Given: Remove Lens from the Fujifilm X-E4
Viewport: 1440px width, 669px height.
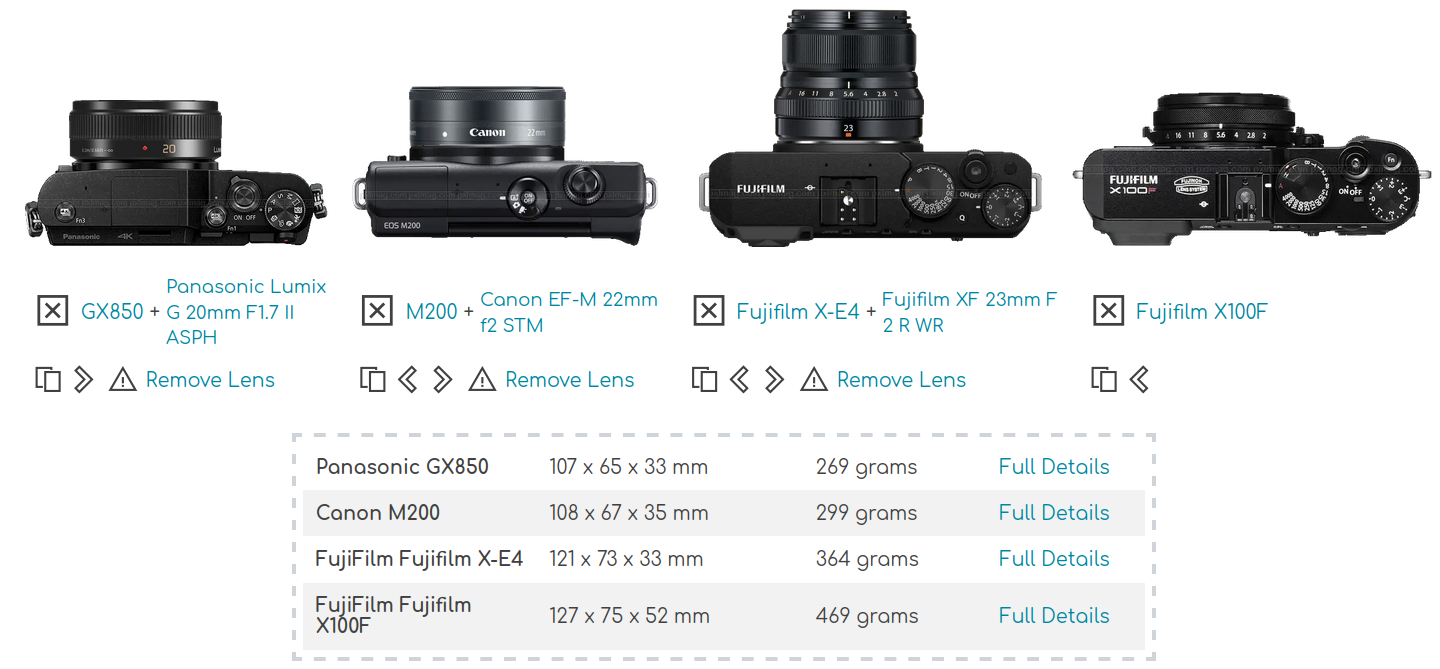Looking at the screenshot, I should (x=902, y=380).
